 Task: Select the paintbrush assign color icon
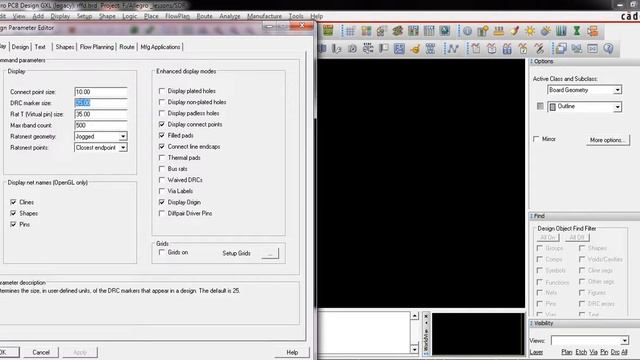pos(514,31)
